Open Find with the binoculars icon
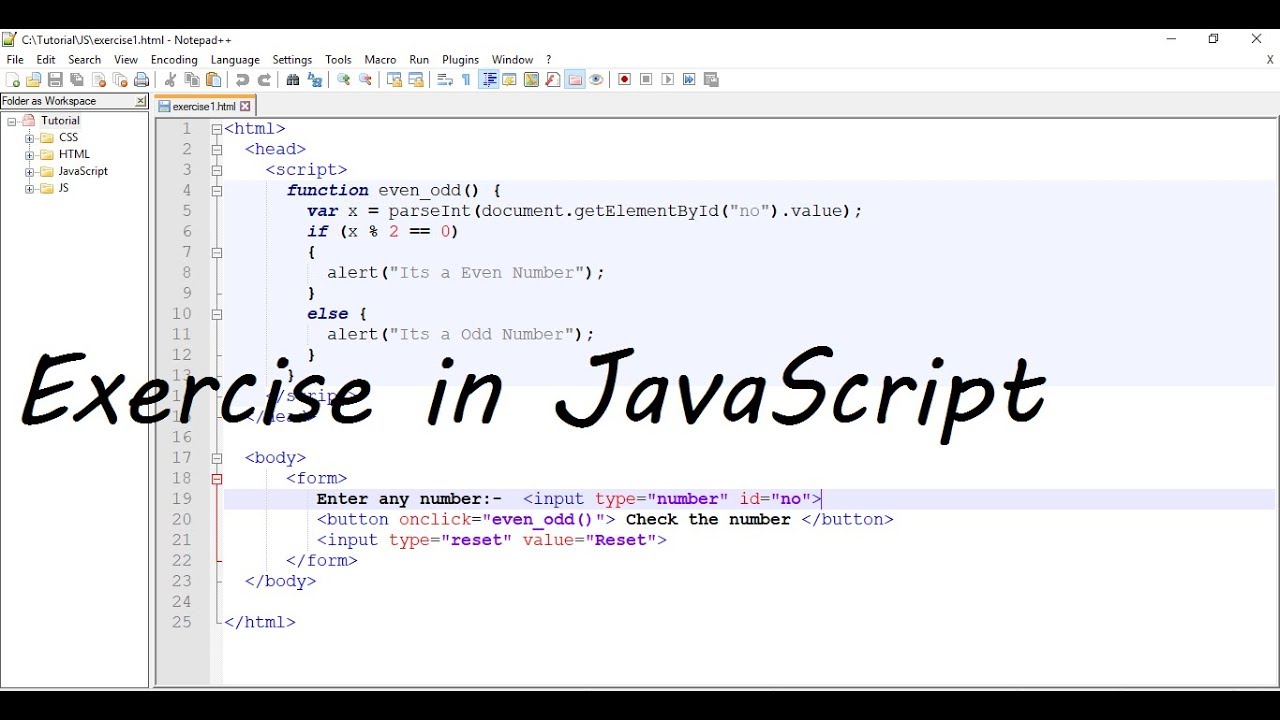This screenshot has width=1280, height=720. (293, 80)
